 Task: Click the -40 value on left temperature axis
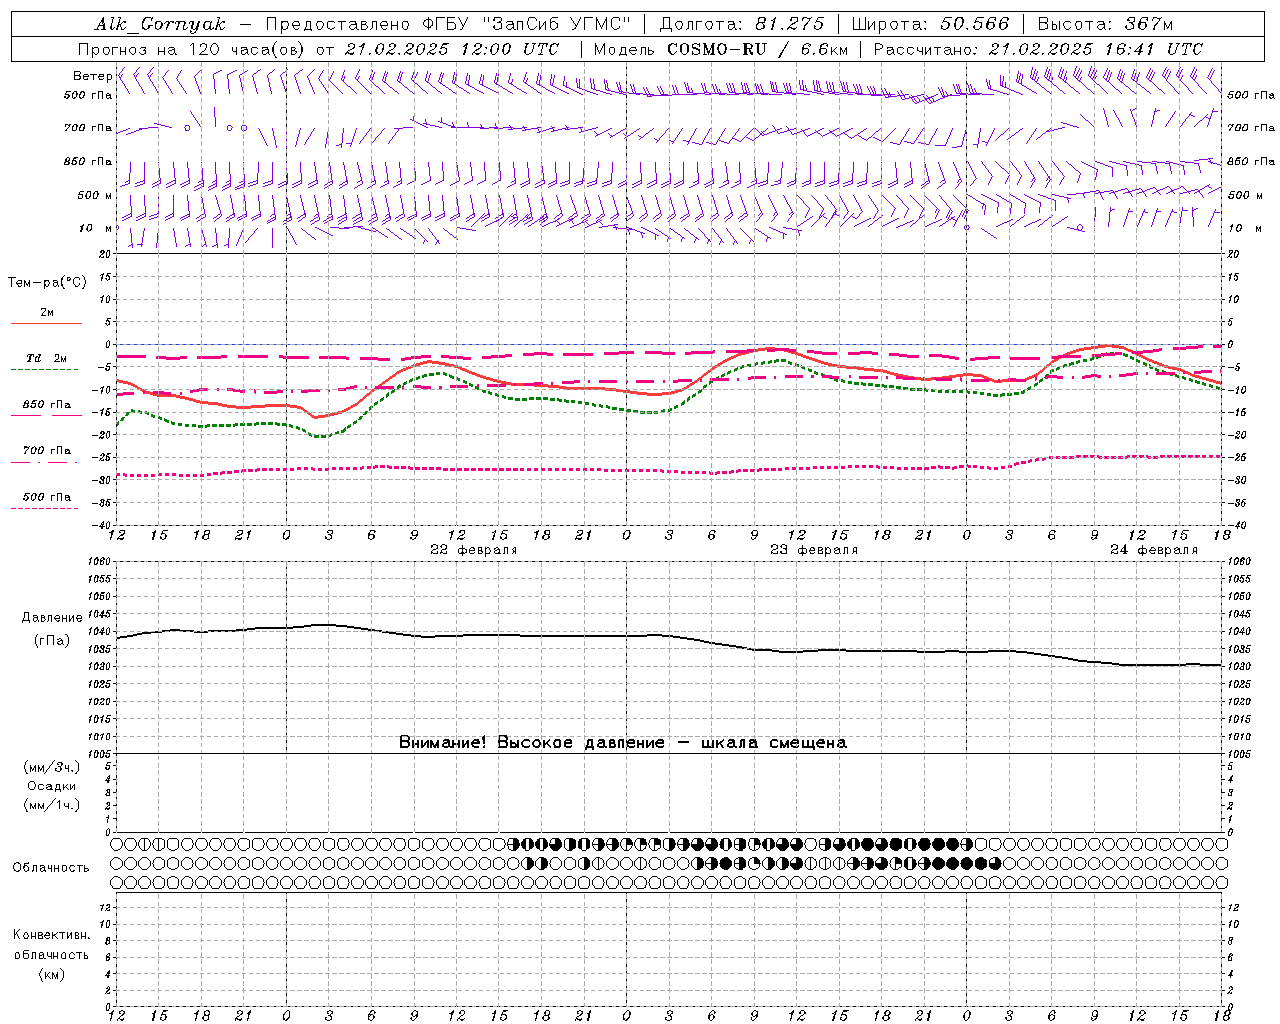click(x=104, y=525)
